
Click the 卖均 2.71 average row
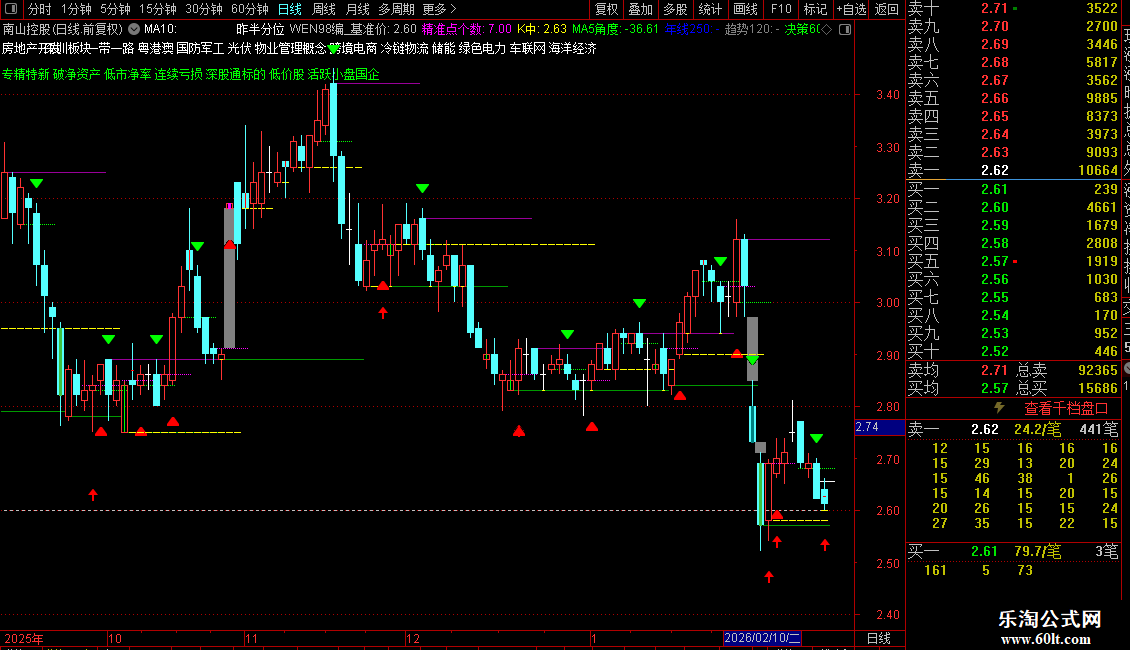(958, 370)
